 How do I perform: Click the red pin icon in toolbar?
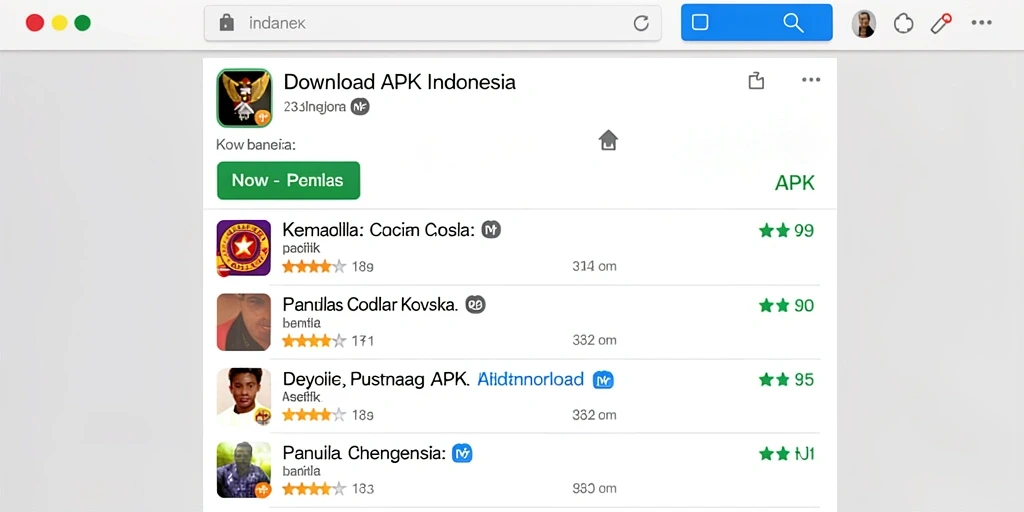pyautogui.click(x=941, y=24)
